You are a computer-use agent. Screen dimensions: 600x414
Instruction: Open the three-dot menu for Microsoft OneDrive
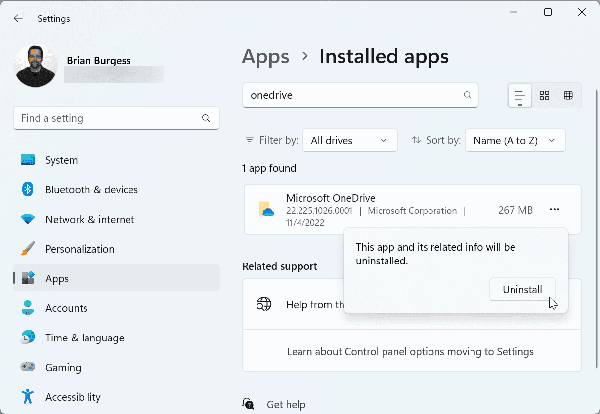(x=554, y=209)
